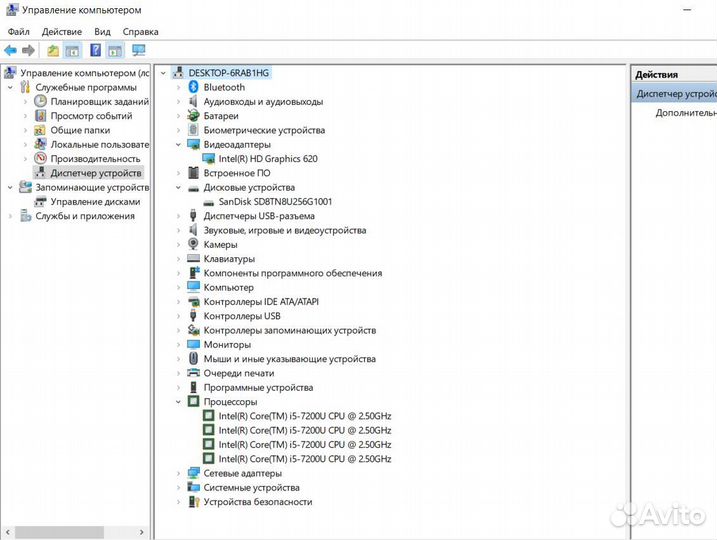This screenshot has height=540, width=717.
Task: Click the Back arrow toolbar icon
Action: [11, 50]
